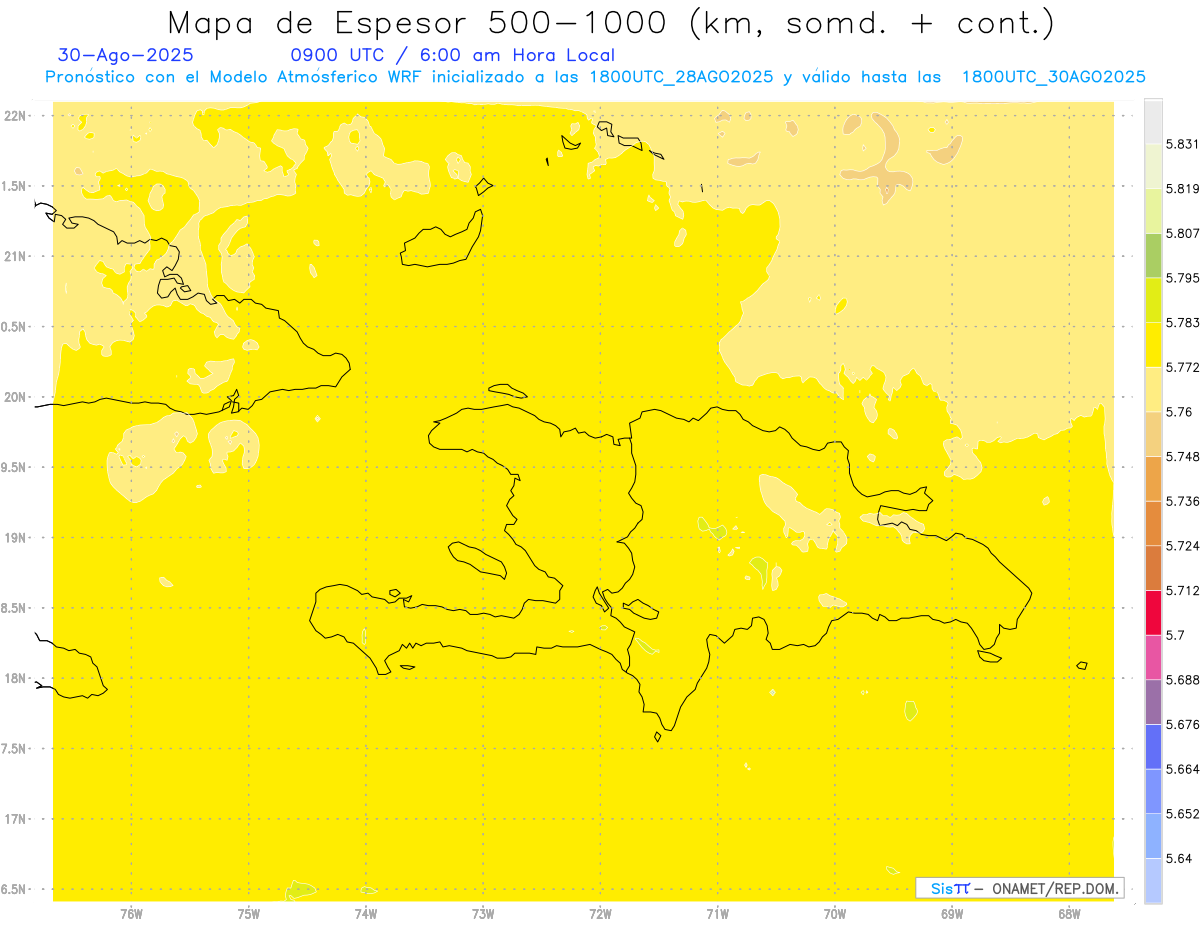Viewport: 1200px width, 927px height.
Task: Click the colorbar value "5.724"
Action: click(1182, 546)
